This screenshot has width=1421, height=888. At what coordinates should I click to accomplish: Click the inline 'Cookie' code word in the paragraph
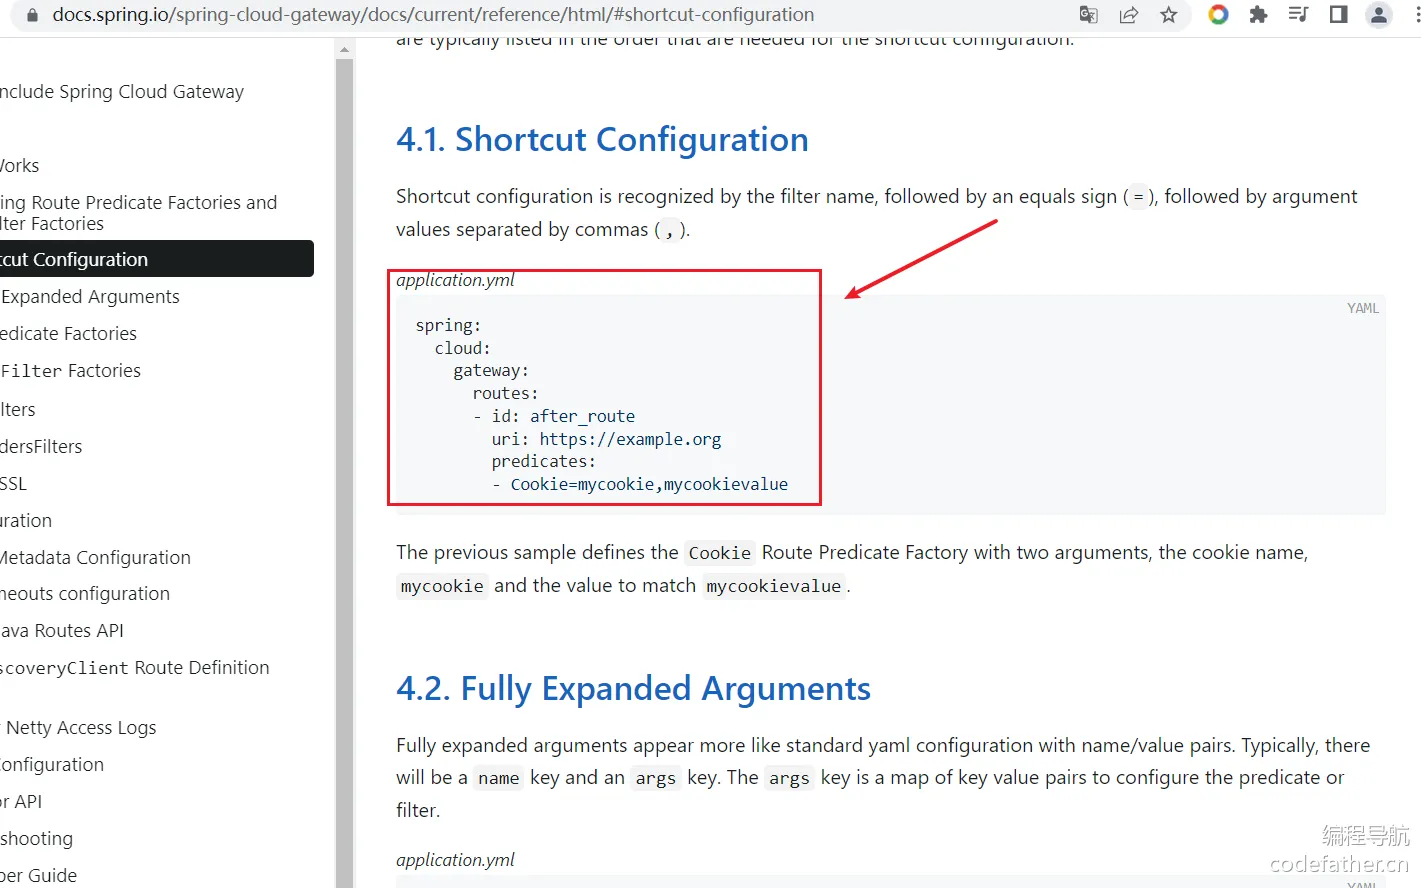[x=720, y=553]
